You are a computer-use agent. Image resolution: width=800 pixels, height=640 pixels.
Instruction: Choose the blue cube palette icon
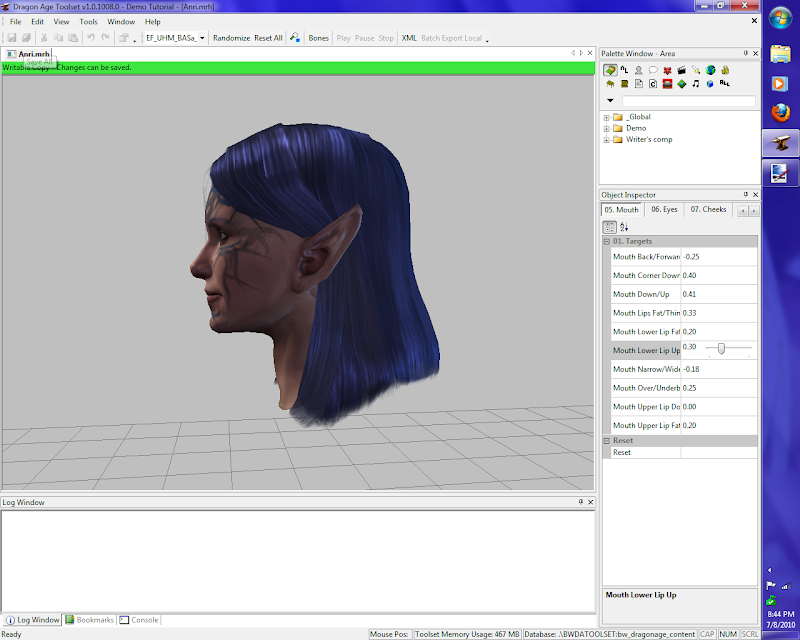(x=710, y=84)
